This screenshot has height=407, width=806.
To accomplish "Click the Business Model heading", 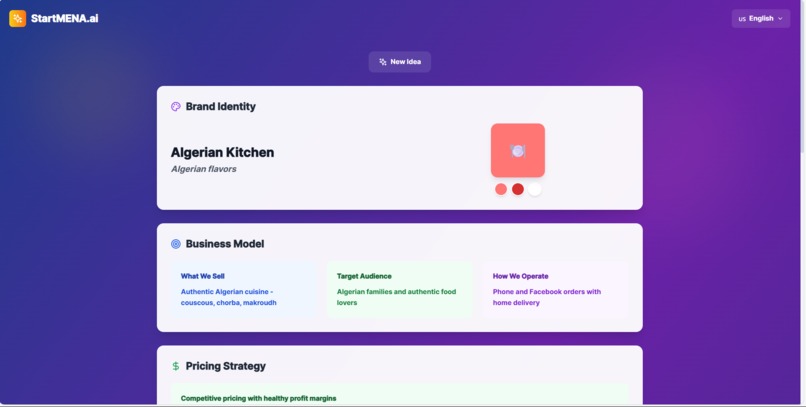I will (x=225, y=244).
